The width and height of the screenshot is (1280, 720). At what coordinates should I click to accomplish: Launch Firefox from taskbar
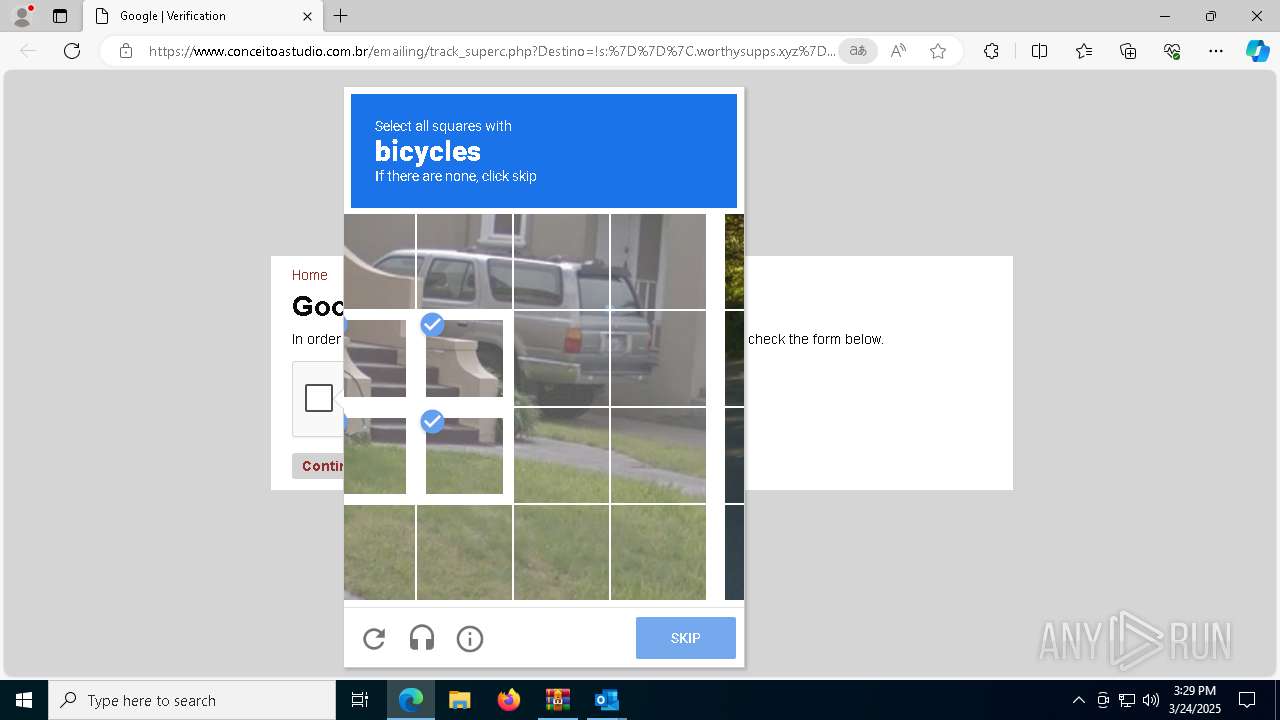point(509,700)
